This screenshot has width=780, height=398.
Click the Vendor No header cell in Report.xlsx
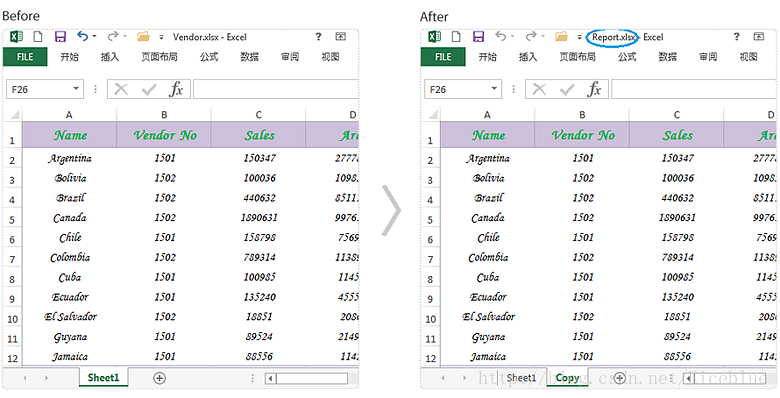click(x=582, y=135)
